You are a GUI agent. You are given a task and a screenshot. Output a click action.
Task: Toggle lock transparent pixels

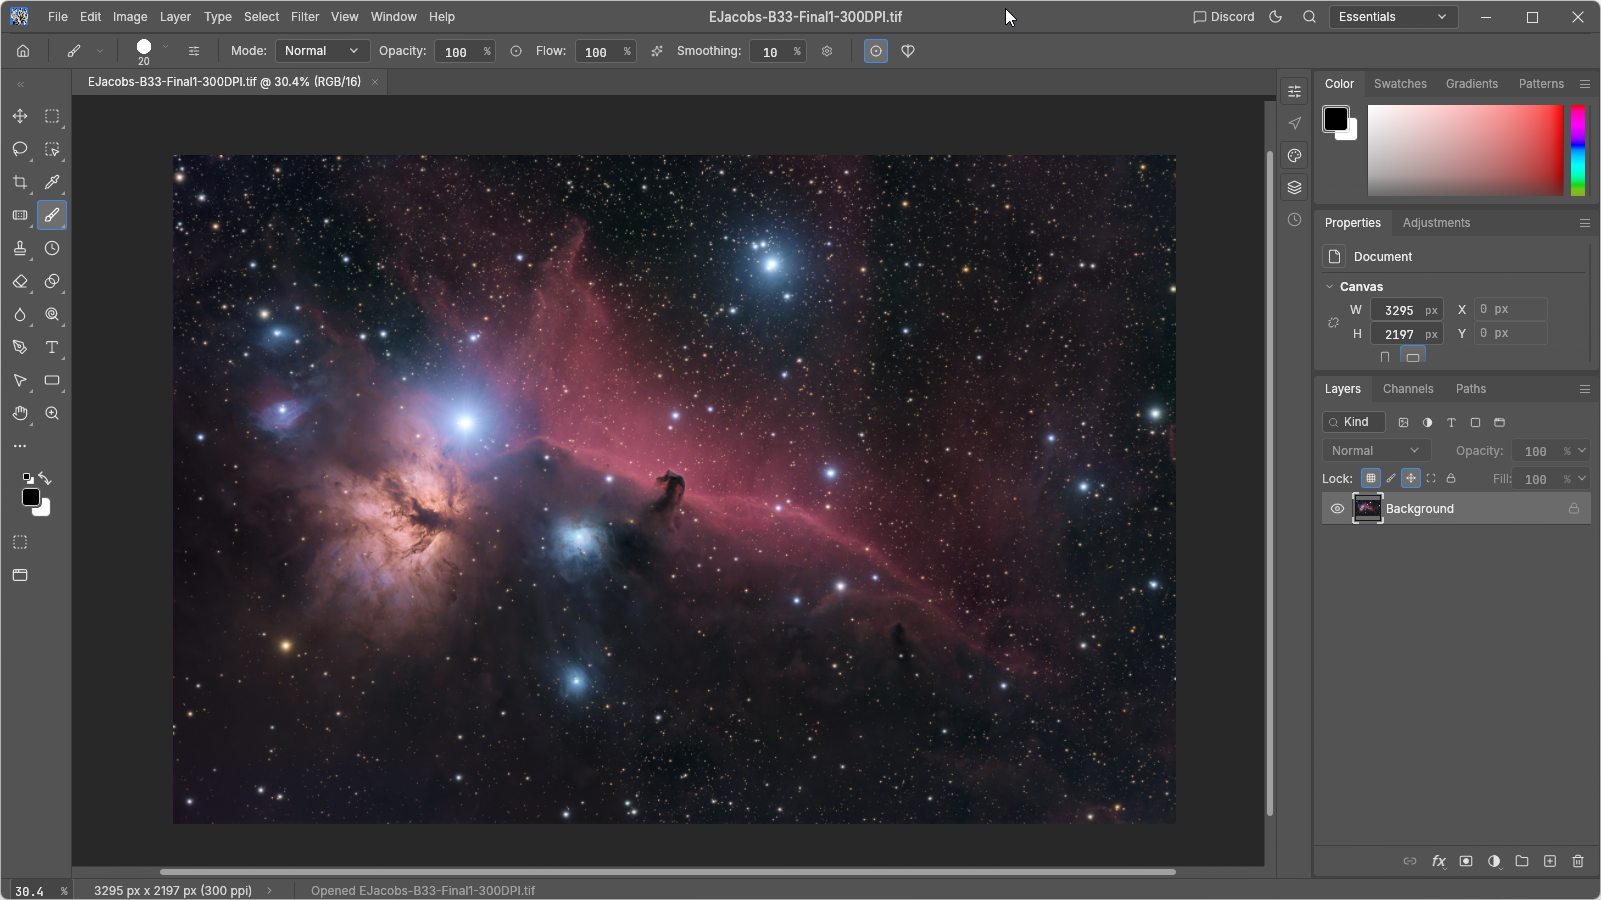pyautogui.click(x=1371, y=478)
